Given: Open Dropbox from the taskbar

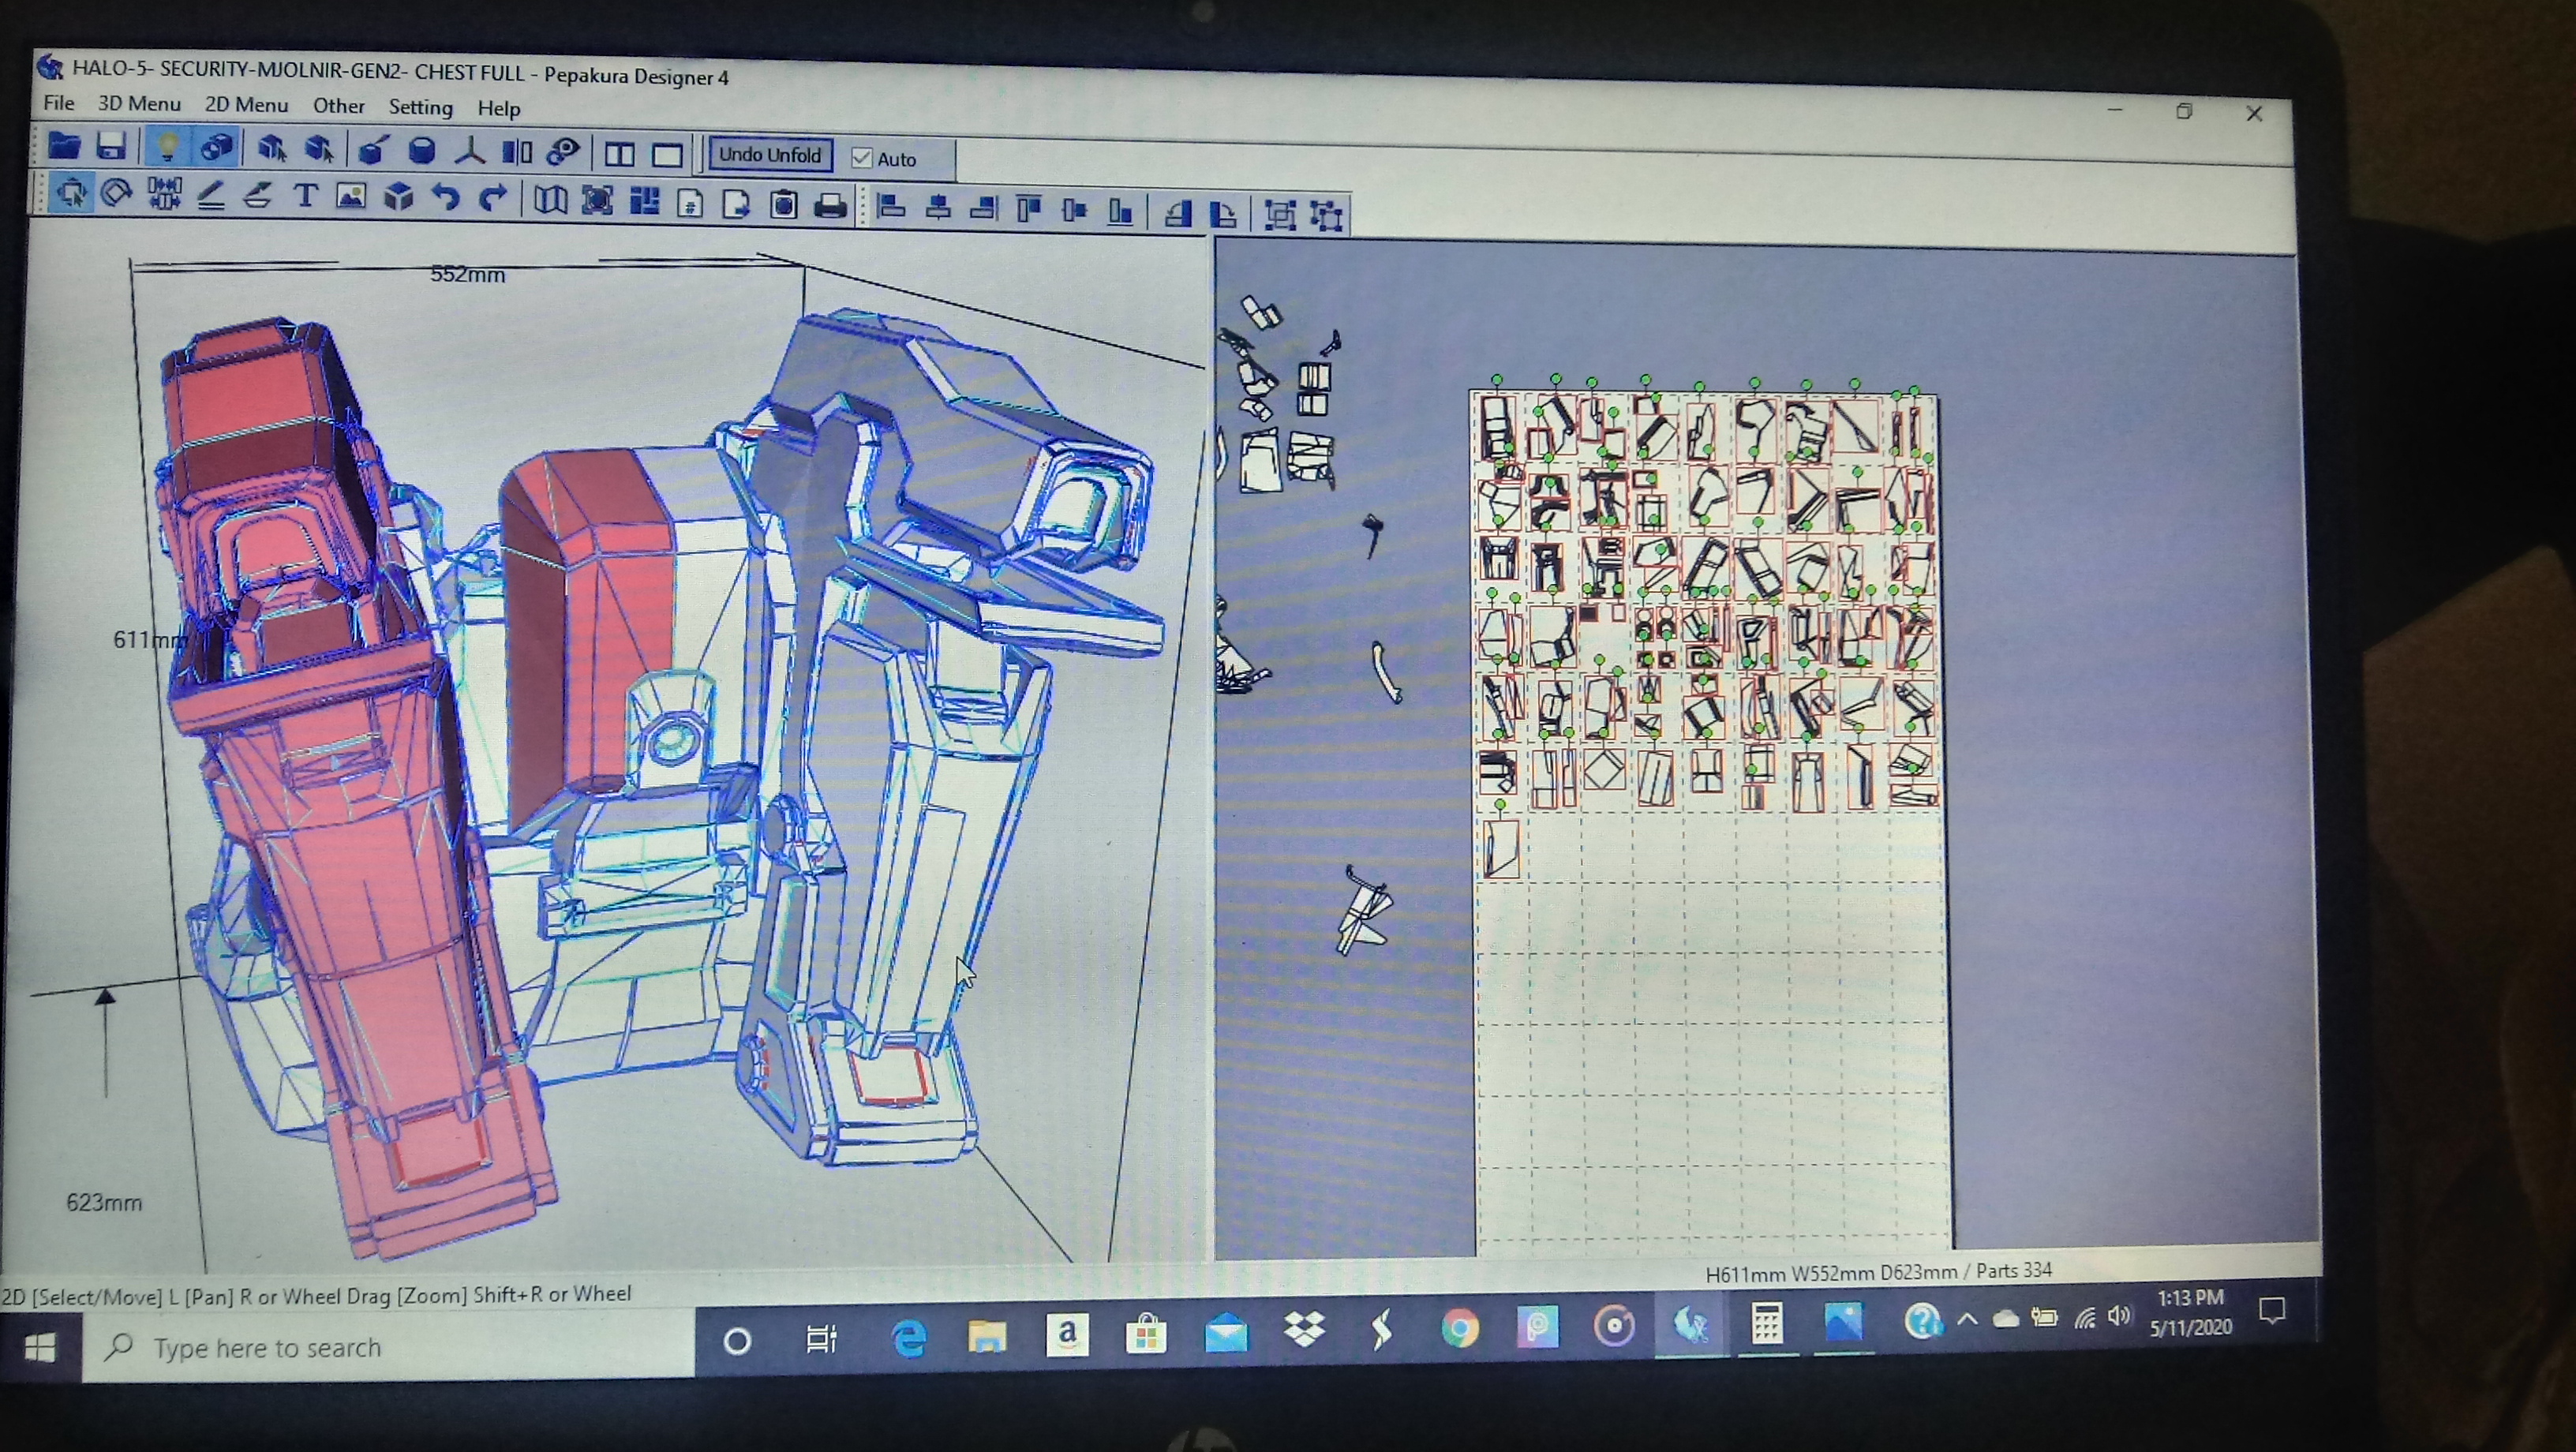Looking at the screenshot, I should coord(1303,1329).
